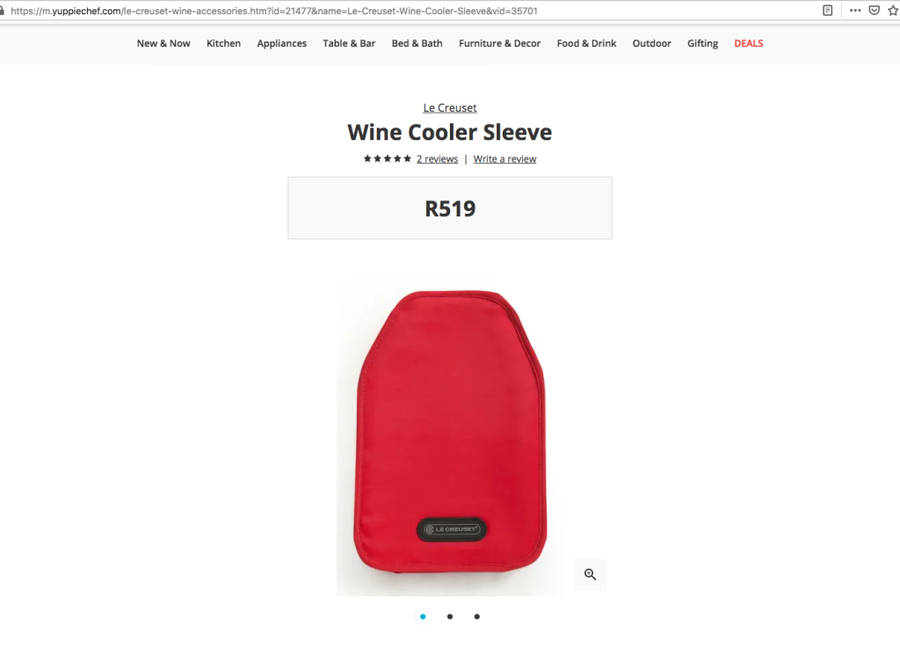
Task: Open the reader view icon
Action: (x=828, y=10)
